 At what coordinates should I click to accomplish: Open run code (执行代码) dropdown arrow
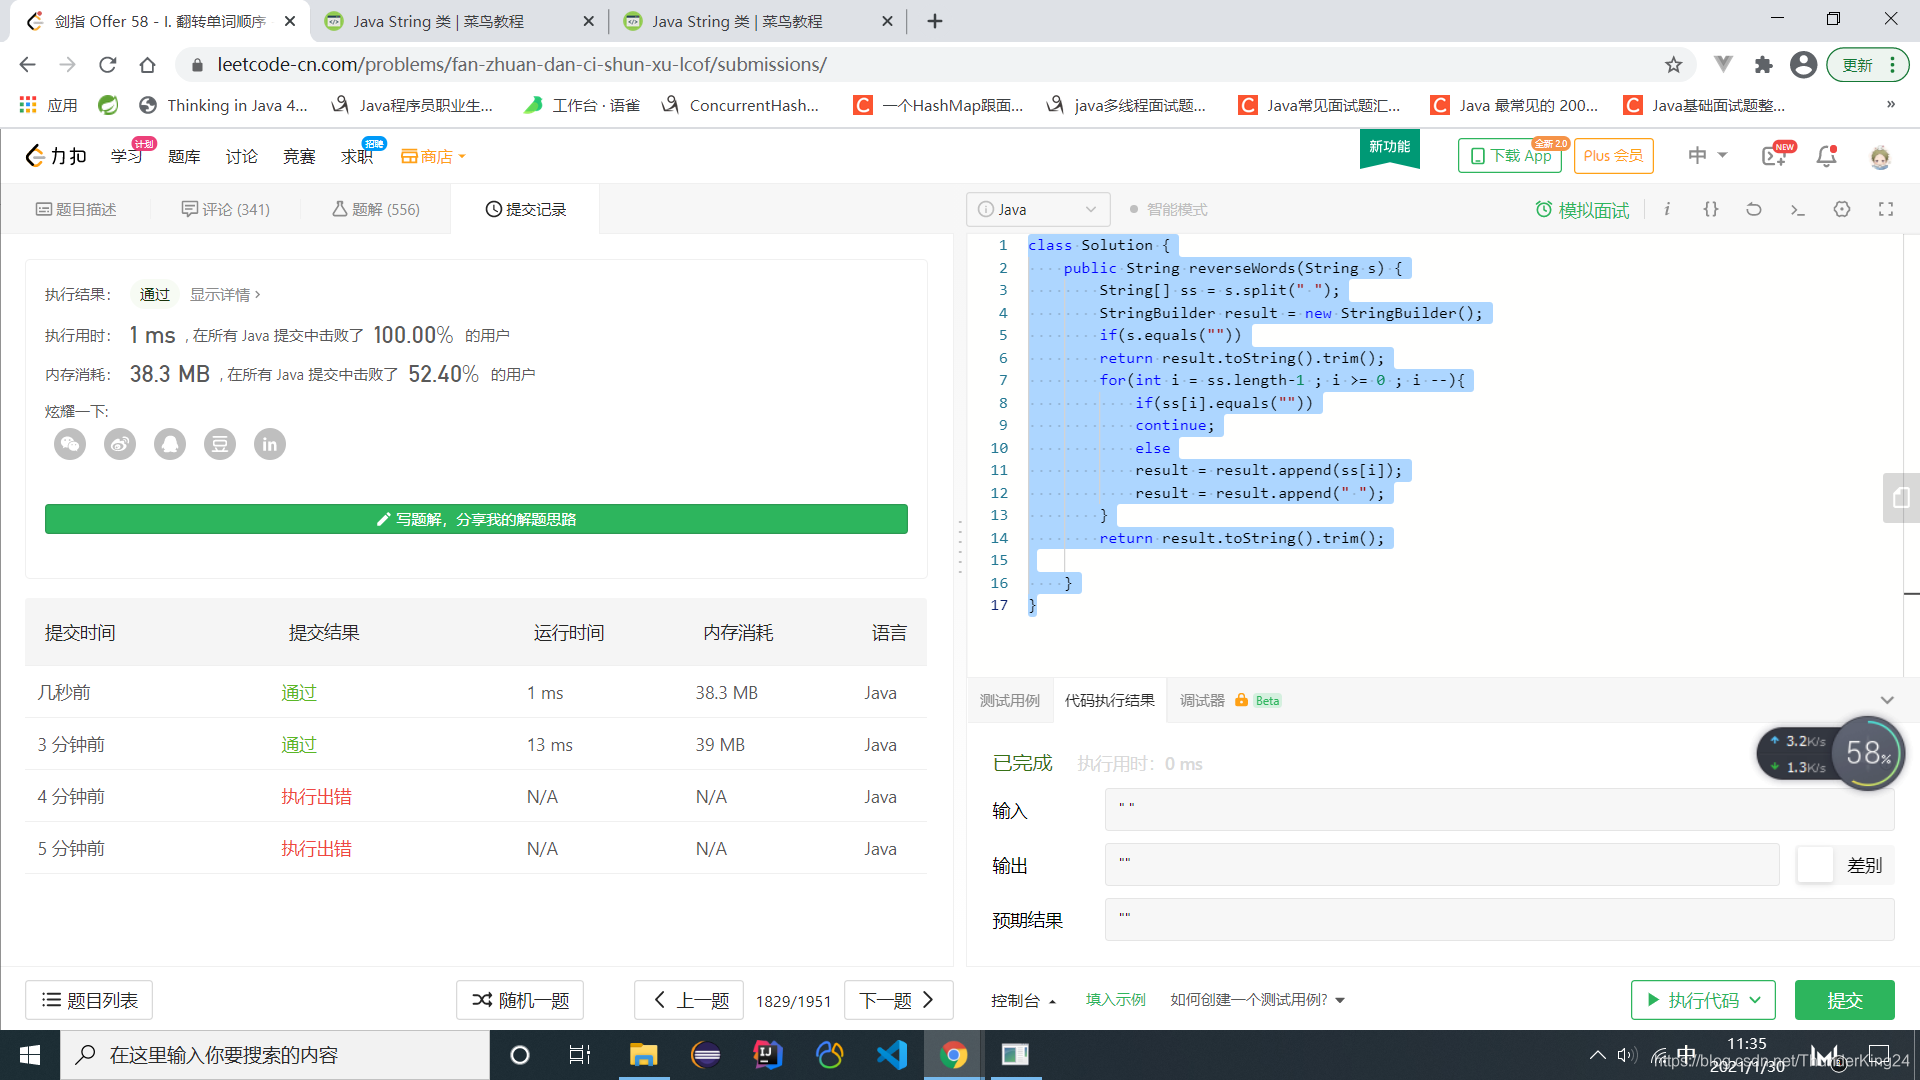[1756, 1000]
